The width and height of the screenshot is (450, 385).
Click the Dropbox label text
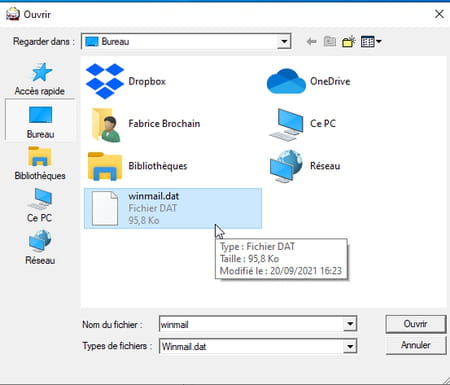147,81
